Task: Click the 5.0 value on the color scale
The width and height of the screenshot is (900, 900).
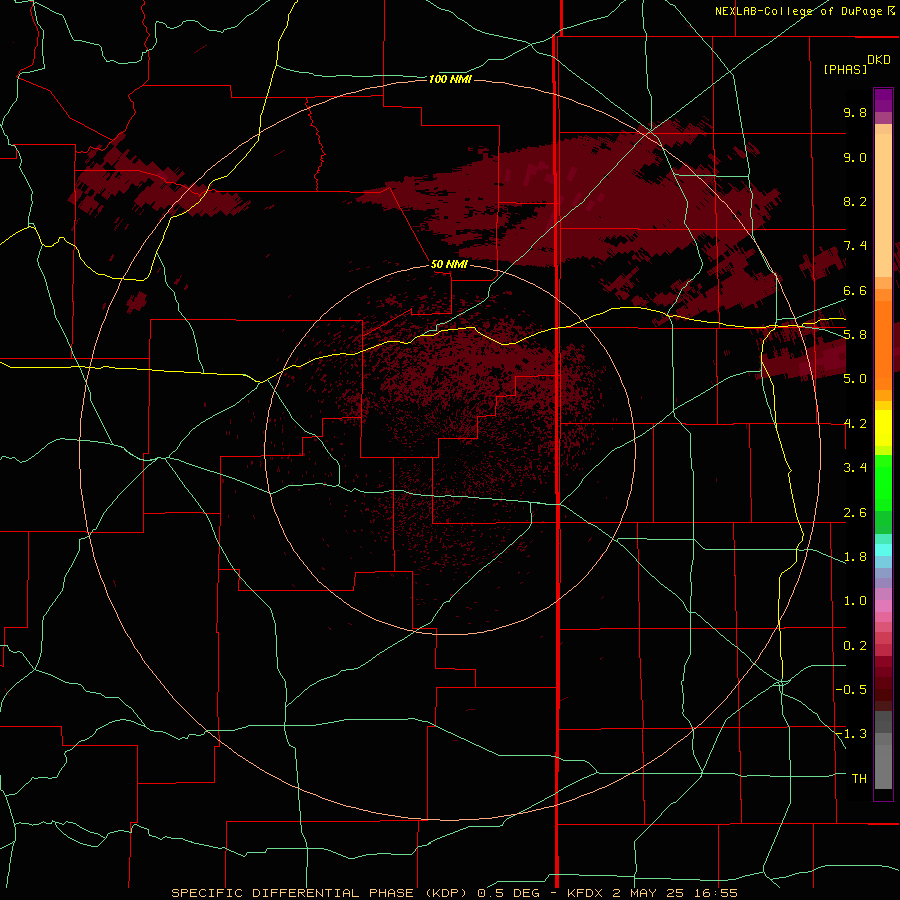Action: [855, 379]
